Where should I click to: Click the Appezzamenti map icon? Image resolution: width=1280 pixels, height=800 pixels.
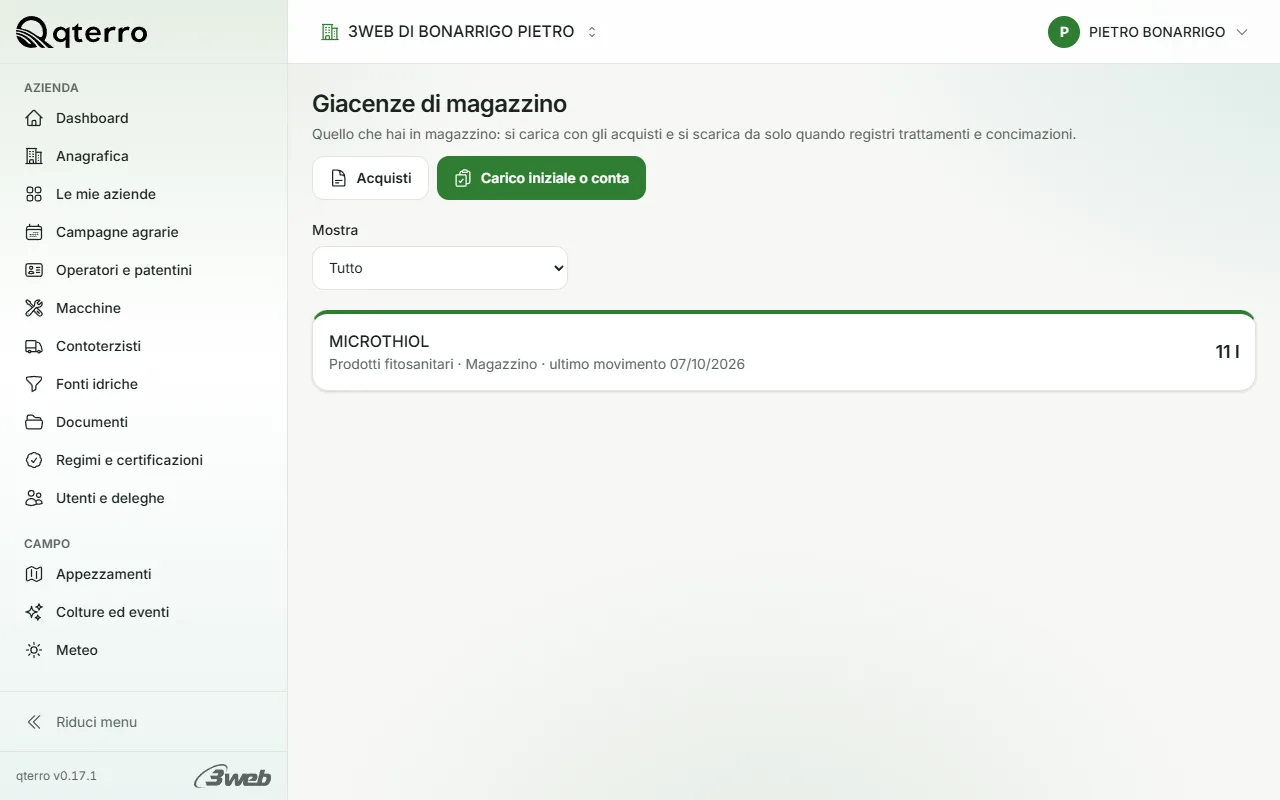point(34,574)
